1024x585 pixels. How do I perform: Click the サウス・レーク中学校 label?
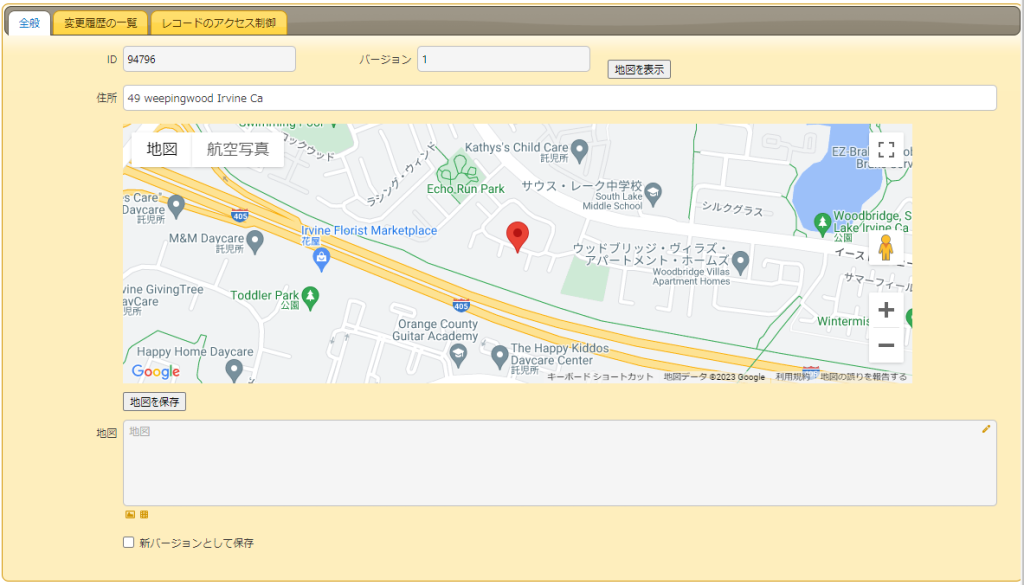pyautogui.click(x=582, y=186)
